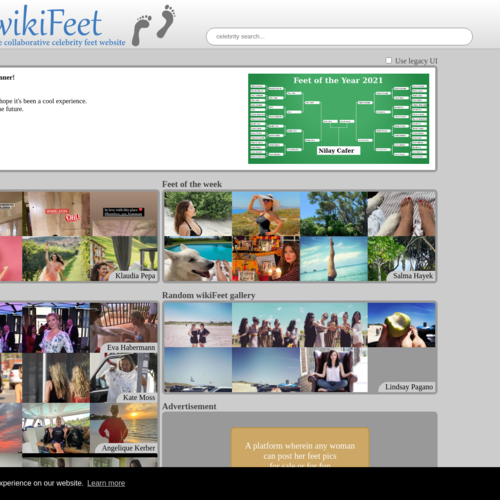Open the Kate Moss gallery label
500x500 pixels.
click(x=139, y=397)
